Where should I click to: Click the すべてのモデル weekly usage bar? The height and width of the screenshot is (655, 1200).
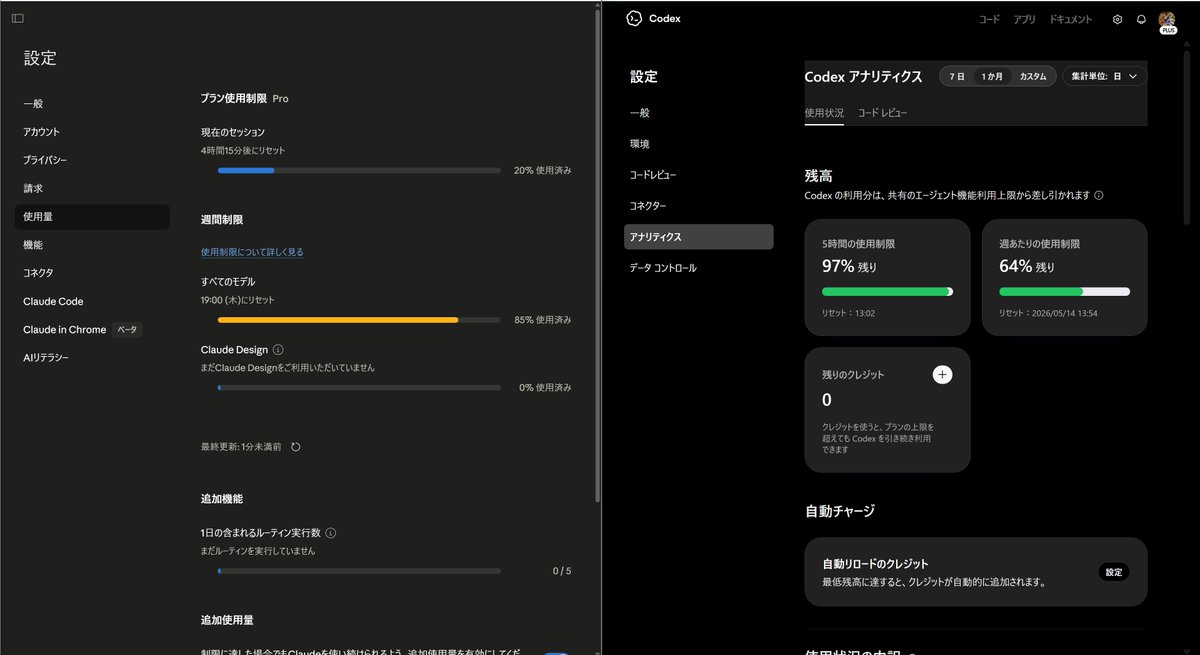pos(359,320)
